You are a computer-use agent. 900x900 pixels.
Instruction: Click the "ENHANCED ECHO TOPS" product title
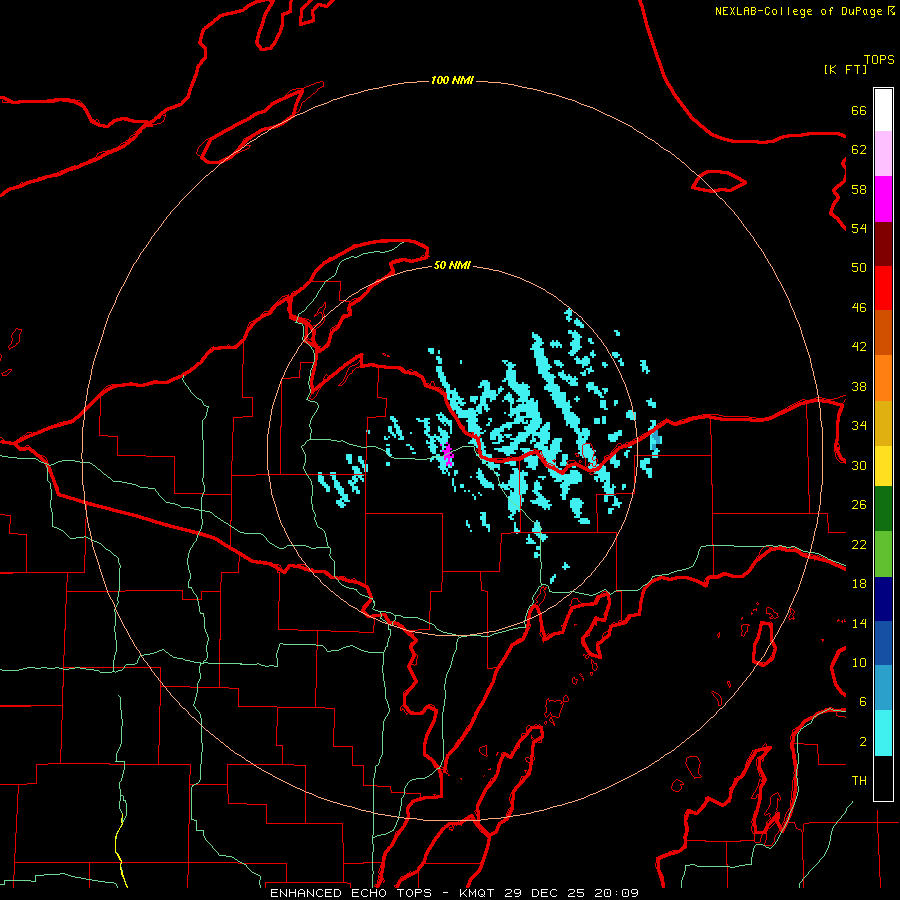350,893
